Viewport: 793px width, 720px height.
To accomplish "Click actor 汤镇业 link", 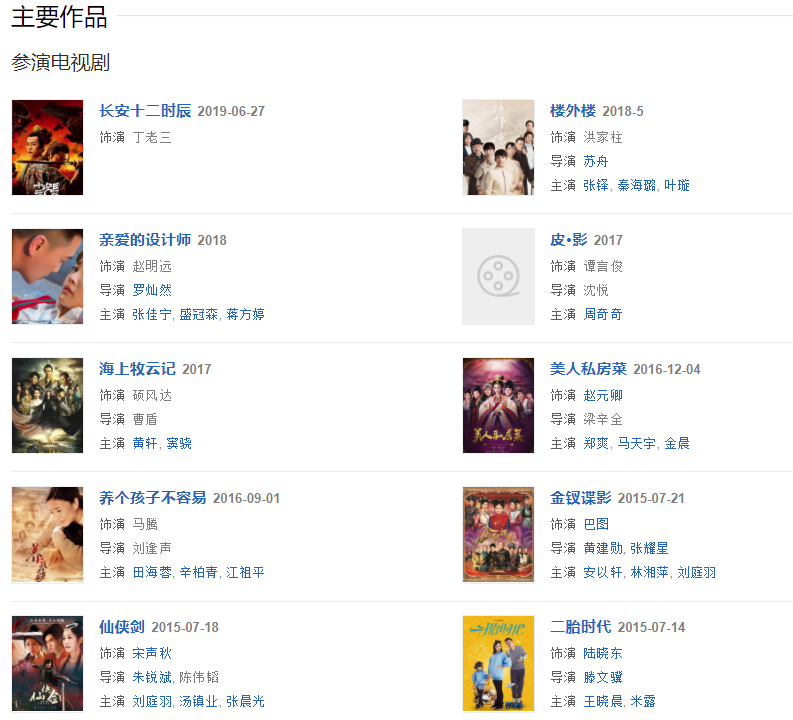I will click(199, 701).
